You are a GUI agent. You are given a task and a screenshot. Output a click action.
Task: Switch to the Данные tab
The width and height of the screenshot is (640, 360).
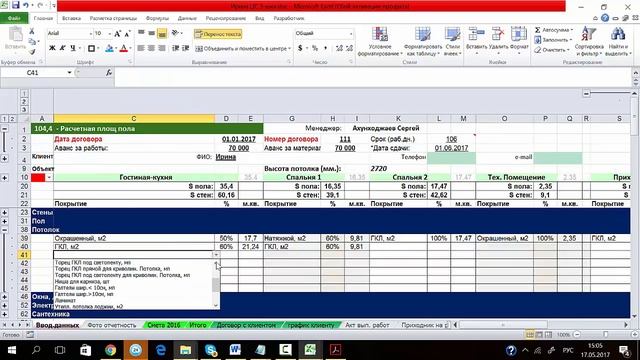pyautogui.click(x=187, y=18)
